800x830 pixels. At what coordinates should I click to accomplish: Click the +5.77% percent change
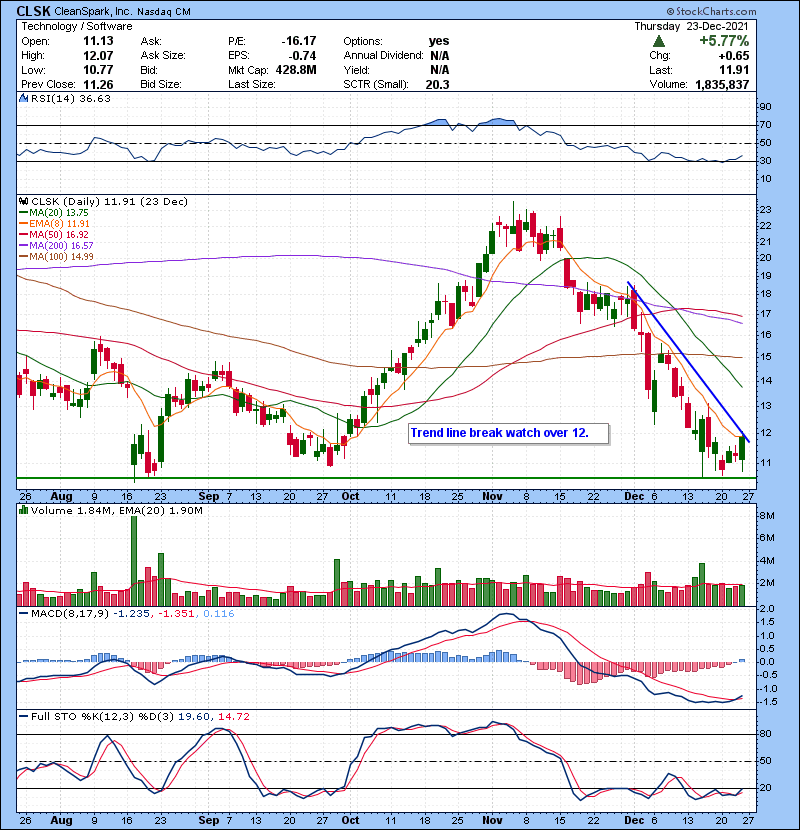724,41
